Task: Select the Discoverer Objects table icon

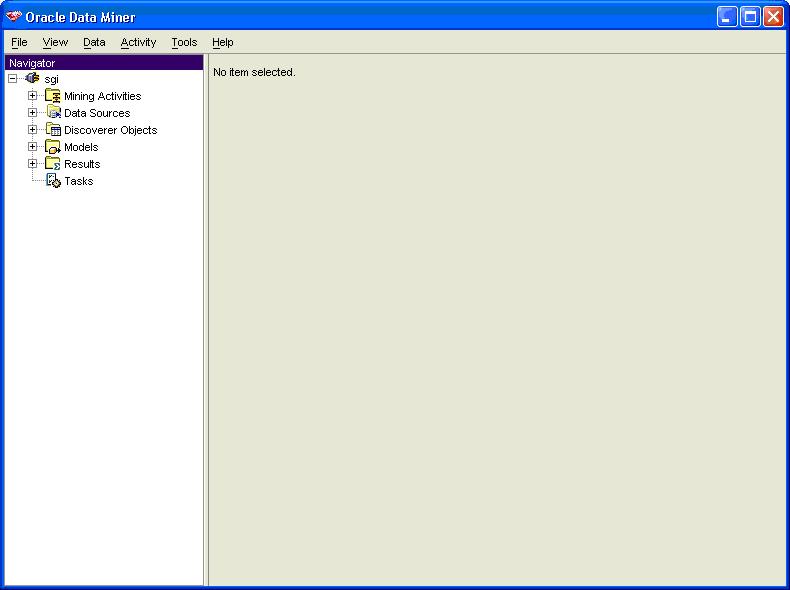Action: pos(53,130)
